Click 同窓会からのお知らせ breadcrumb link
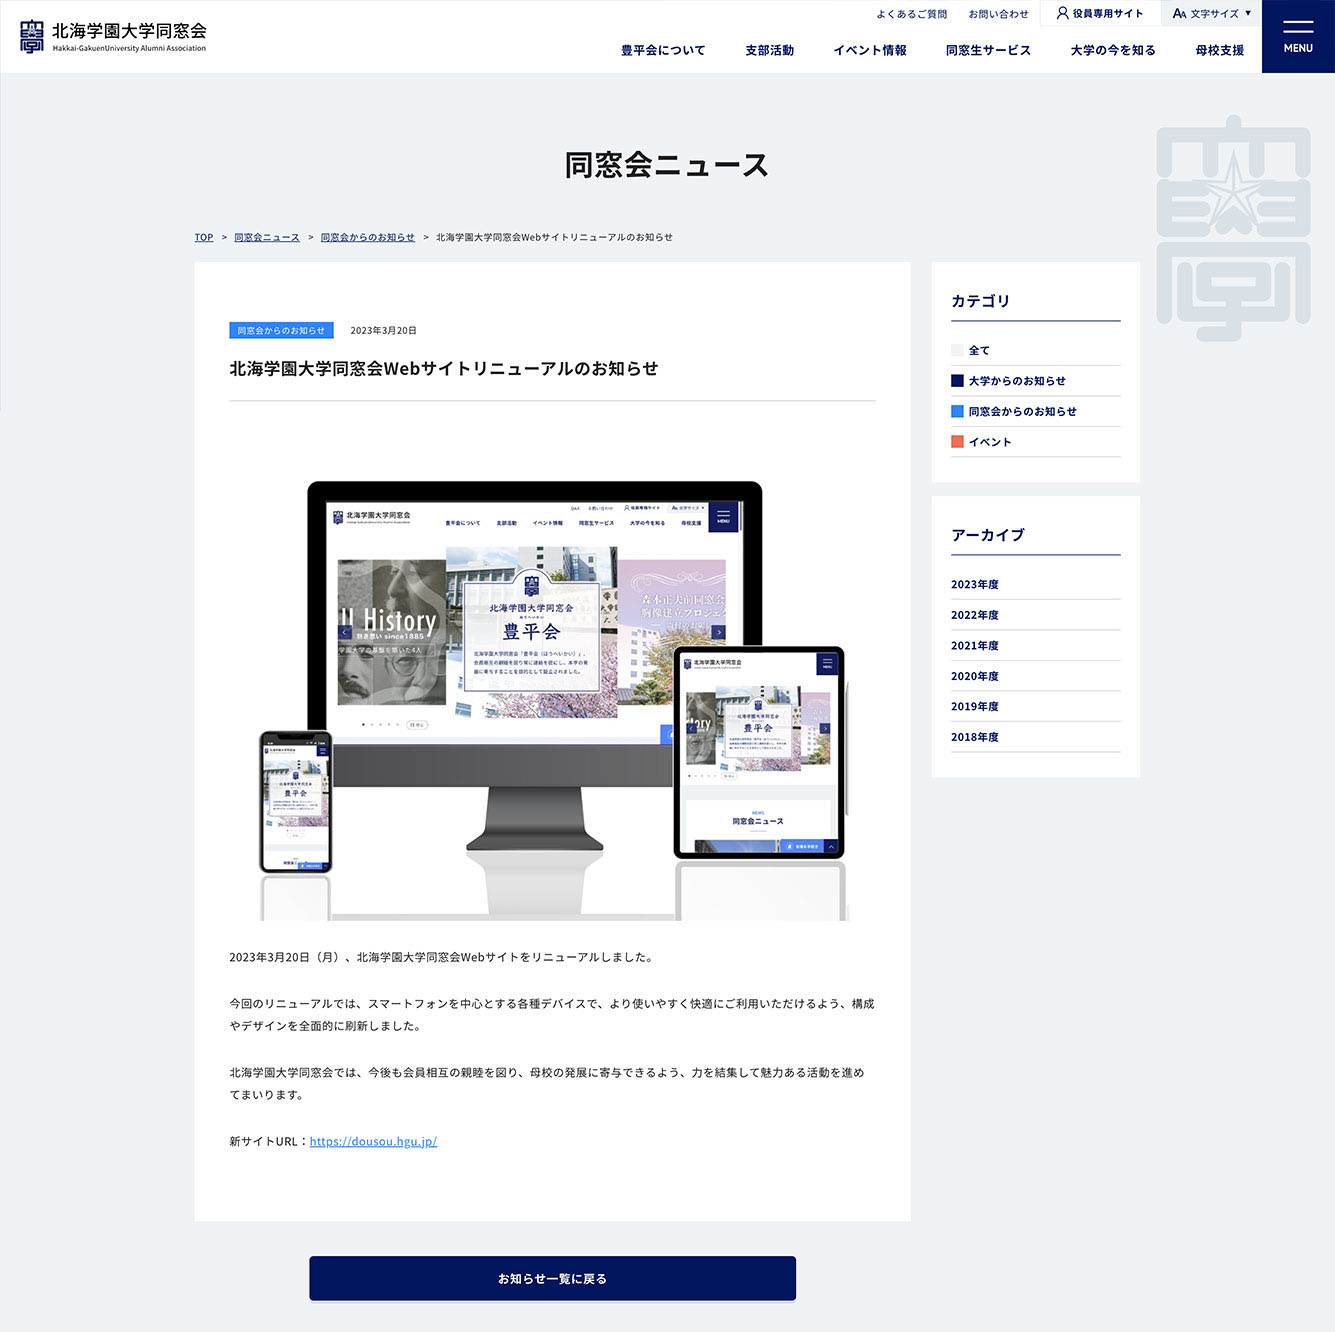 click(x=367, y=237)
